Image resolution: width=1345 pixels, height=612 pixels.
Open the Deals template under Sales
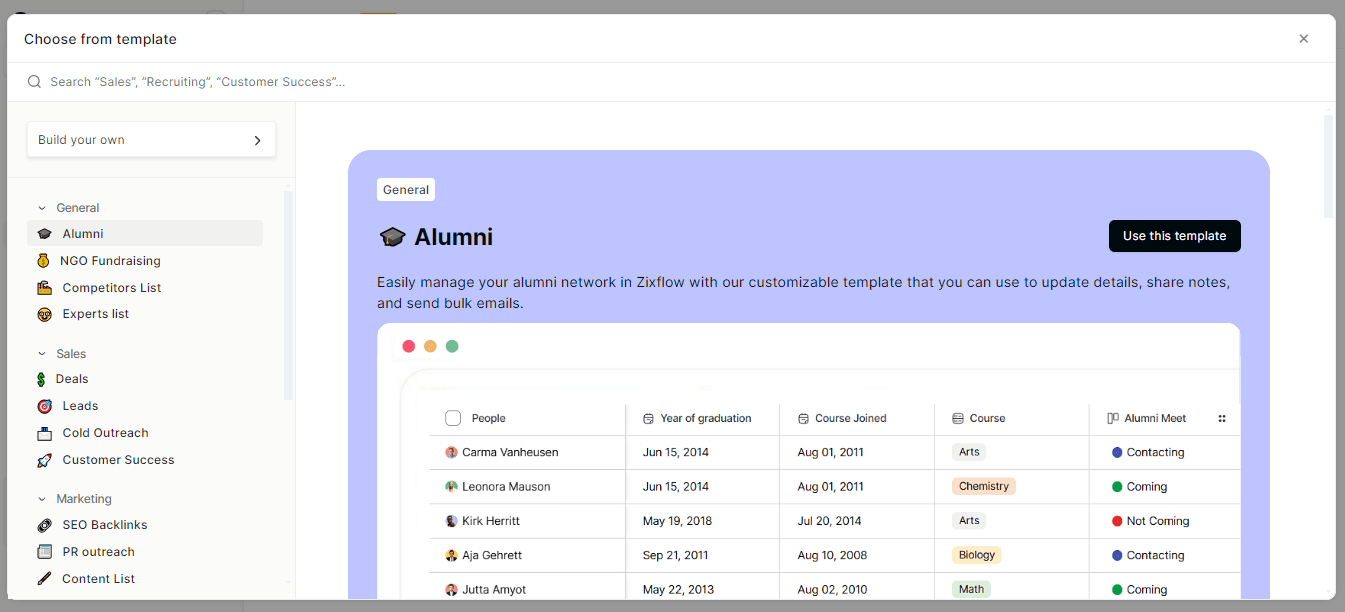(71, 379)
